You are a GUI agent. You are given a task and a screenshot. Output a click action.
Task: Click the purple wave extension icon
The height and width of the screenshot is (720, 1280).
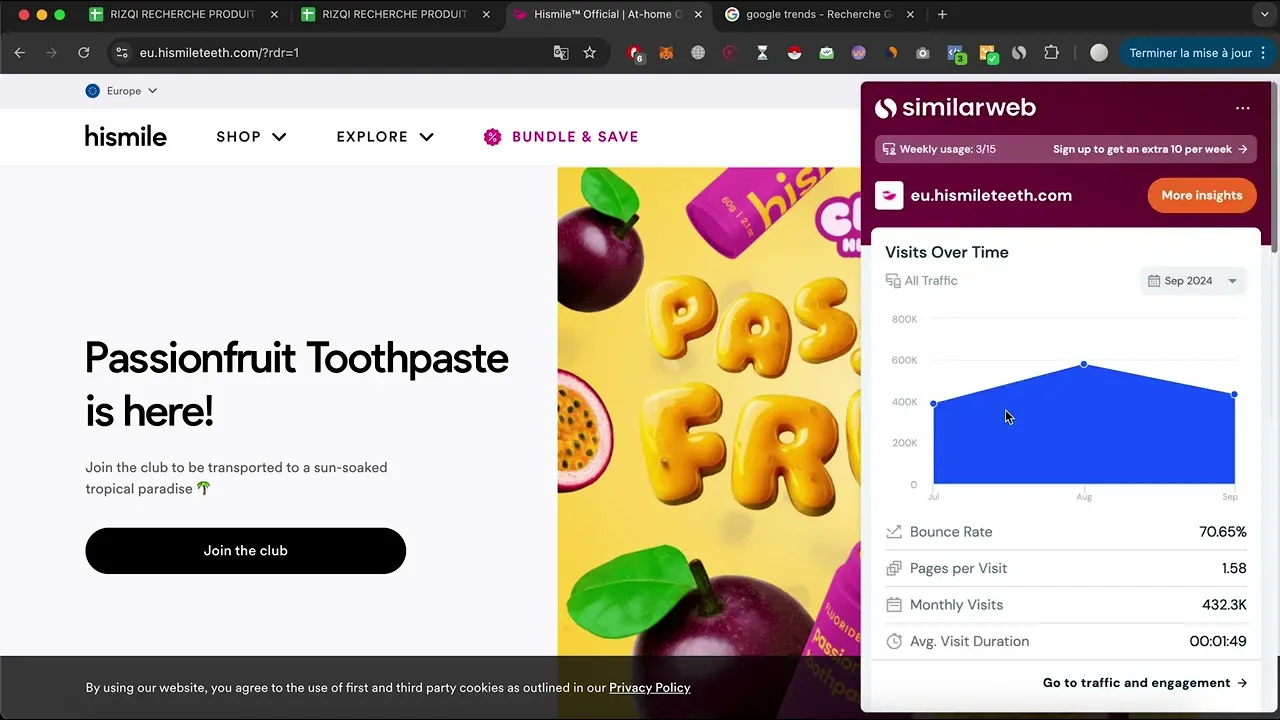pyautogui.click(x=858, y=53)
